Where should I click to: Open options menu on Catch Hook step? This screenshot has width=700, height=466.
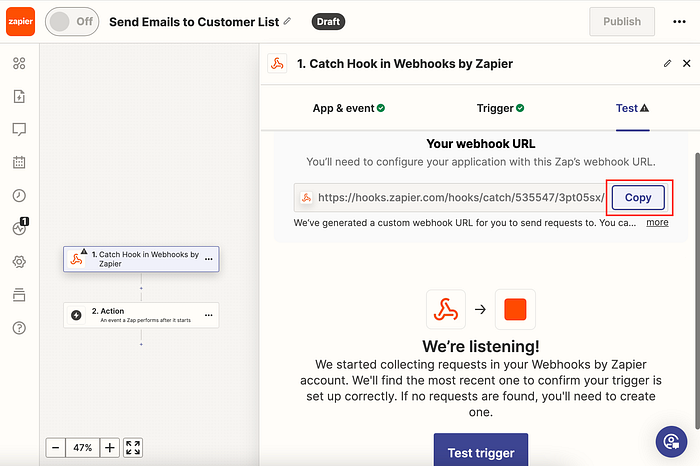[x=208, y=259]
